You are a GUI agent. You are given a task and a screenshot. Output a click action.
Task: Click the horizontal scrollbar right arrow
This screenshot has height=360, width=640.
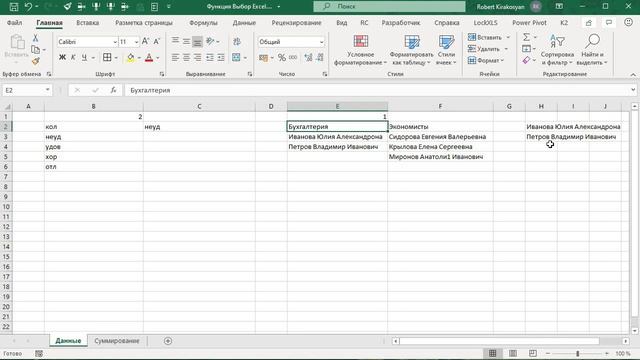point(626,341)
